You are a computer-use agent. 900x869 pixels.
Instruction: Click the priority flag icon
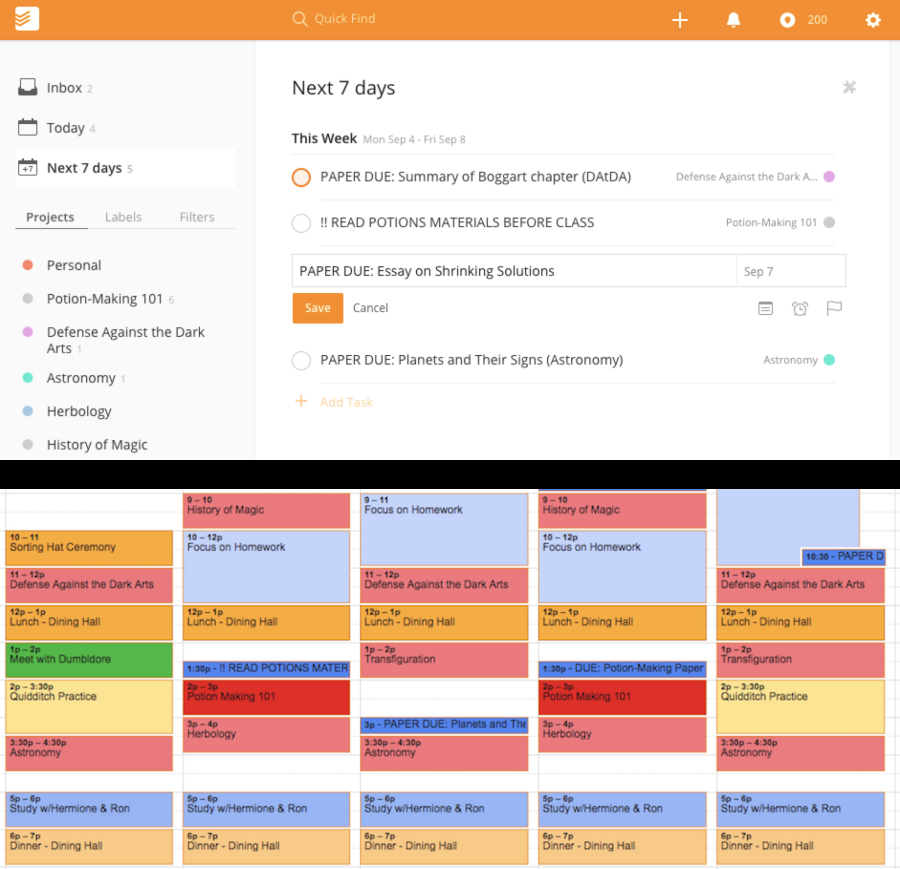pos(834,308)
